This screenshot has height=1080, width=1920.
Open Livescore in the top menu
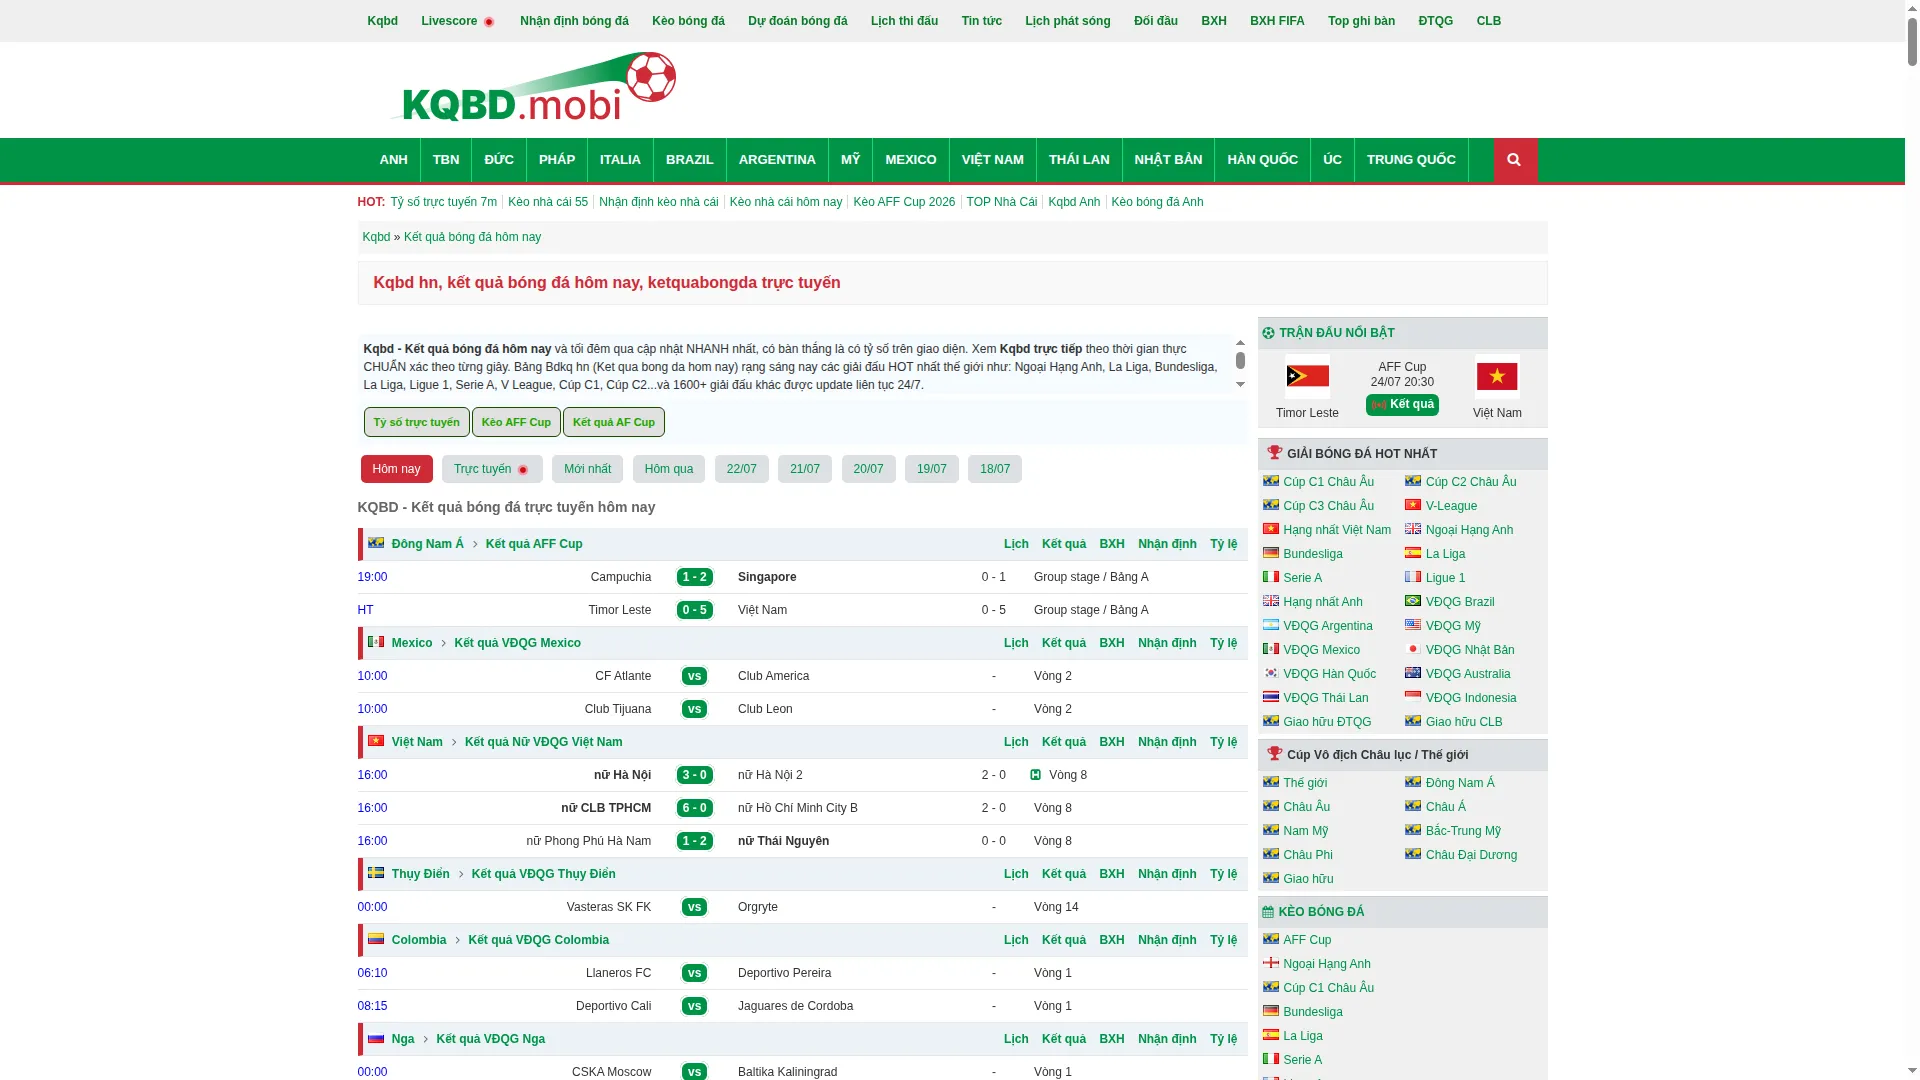(458, 21)
